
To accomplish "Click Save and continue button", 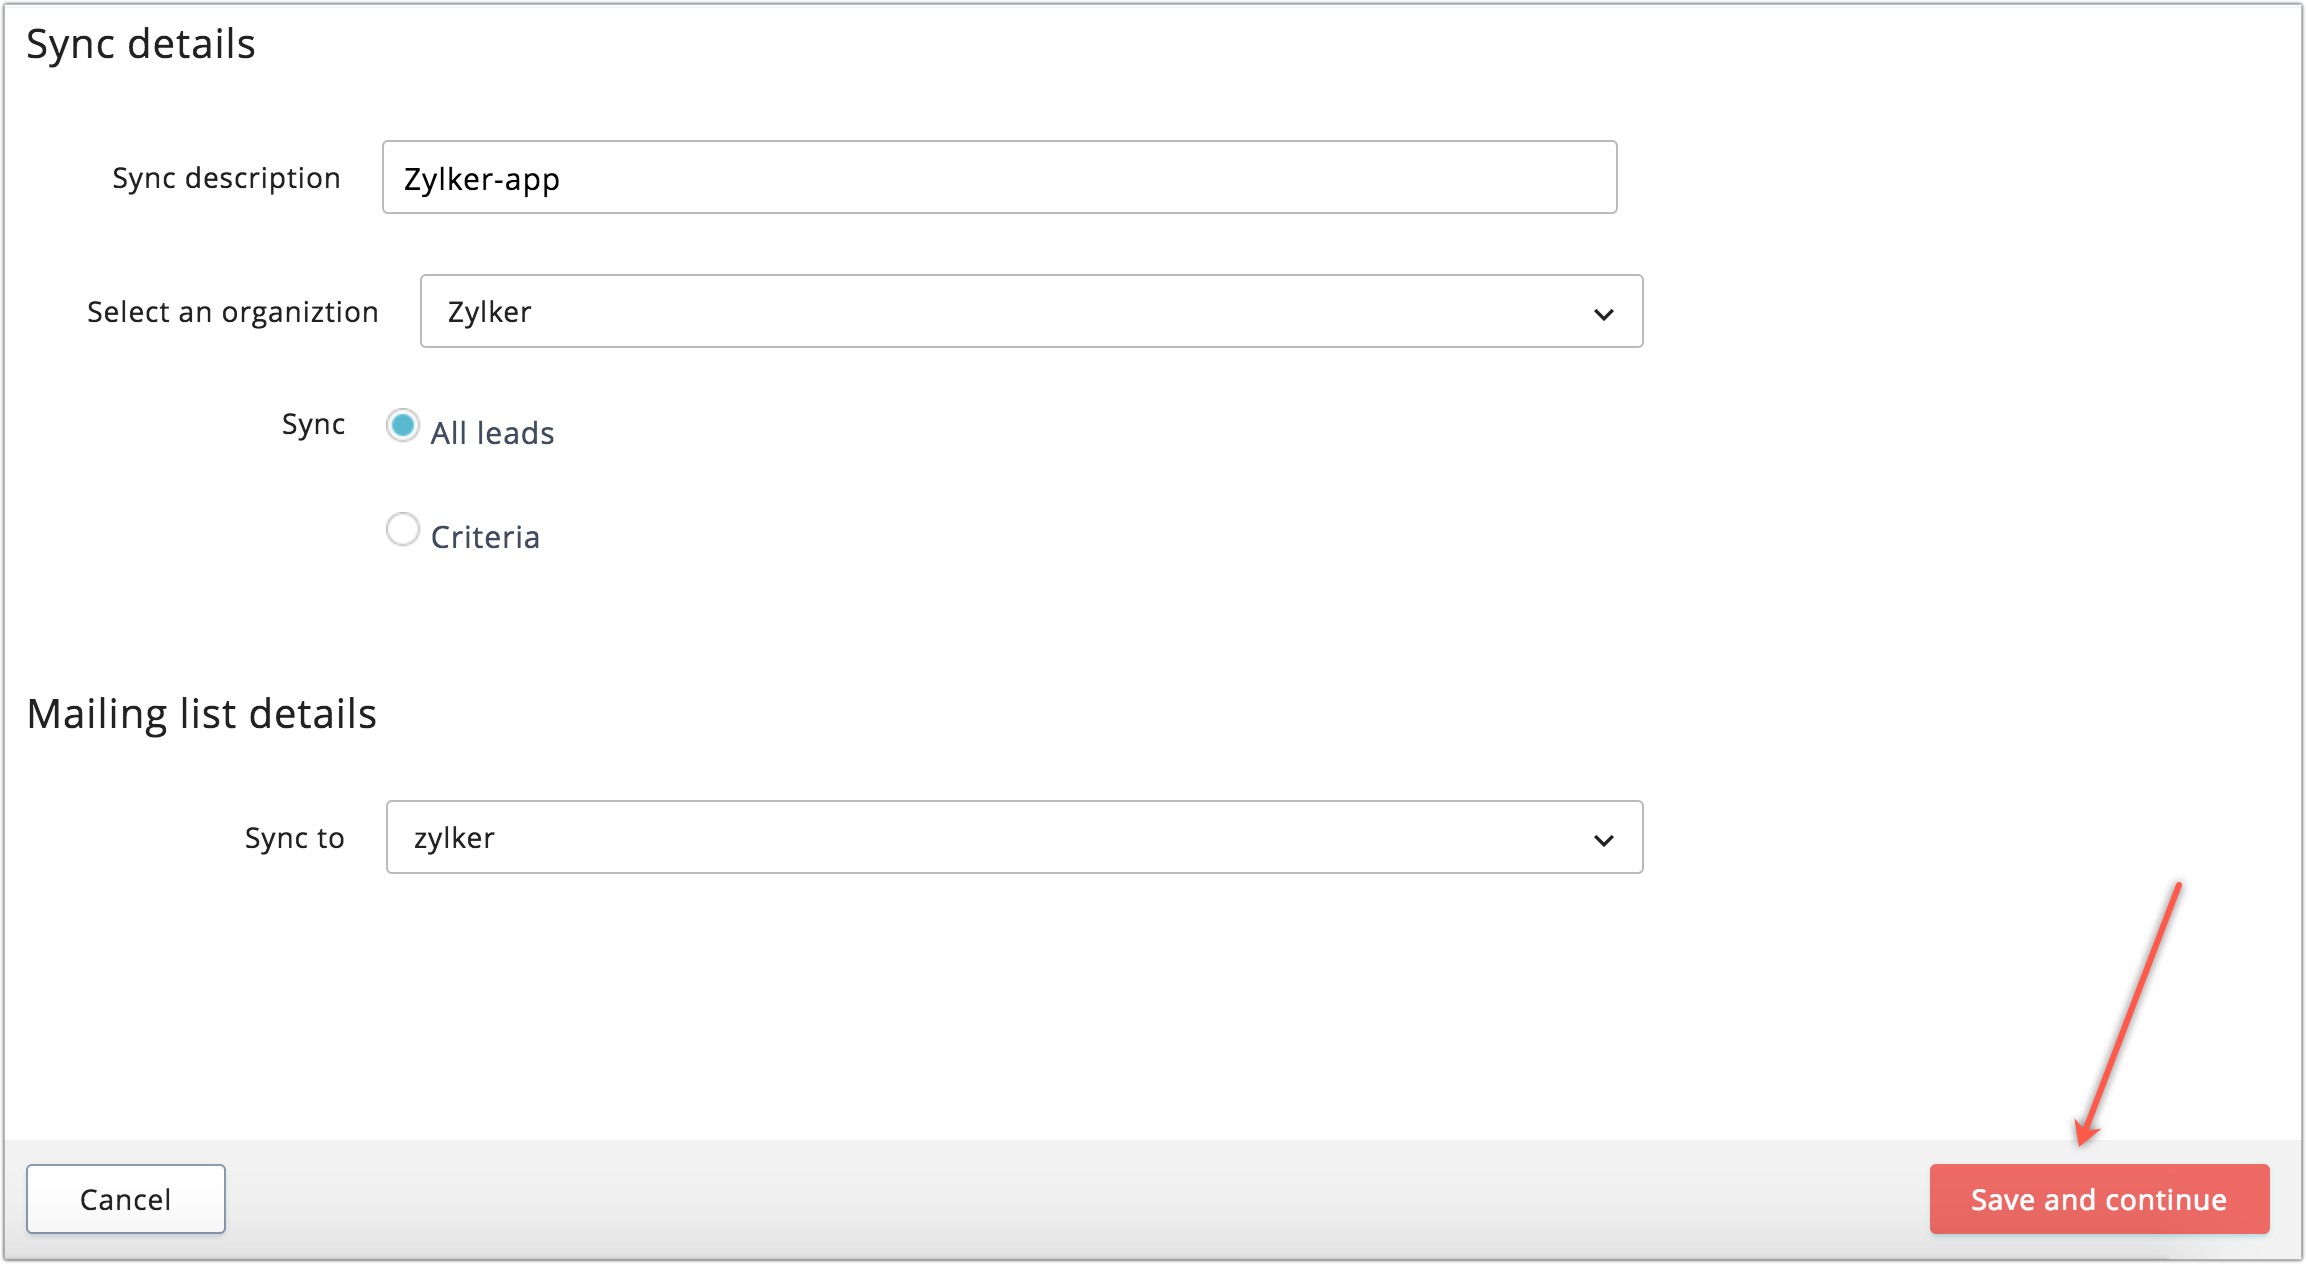I will tap(2098, 1199).
